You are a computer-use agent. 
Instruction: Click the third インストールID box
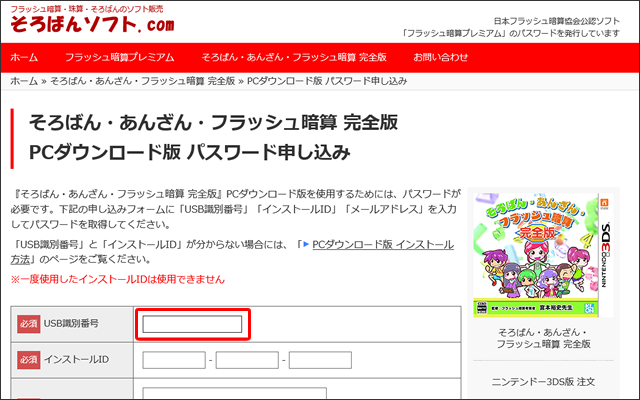point(320,360)
